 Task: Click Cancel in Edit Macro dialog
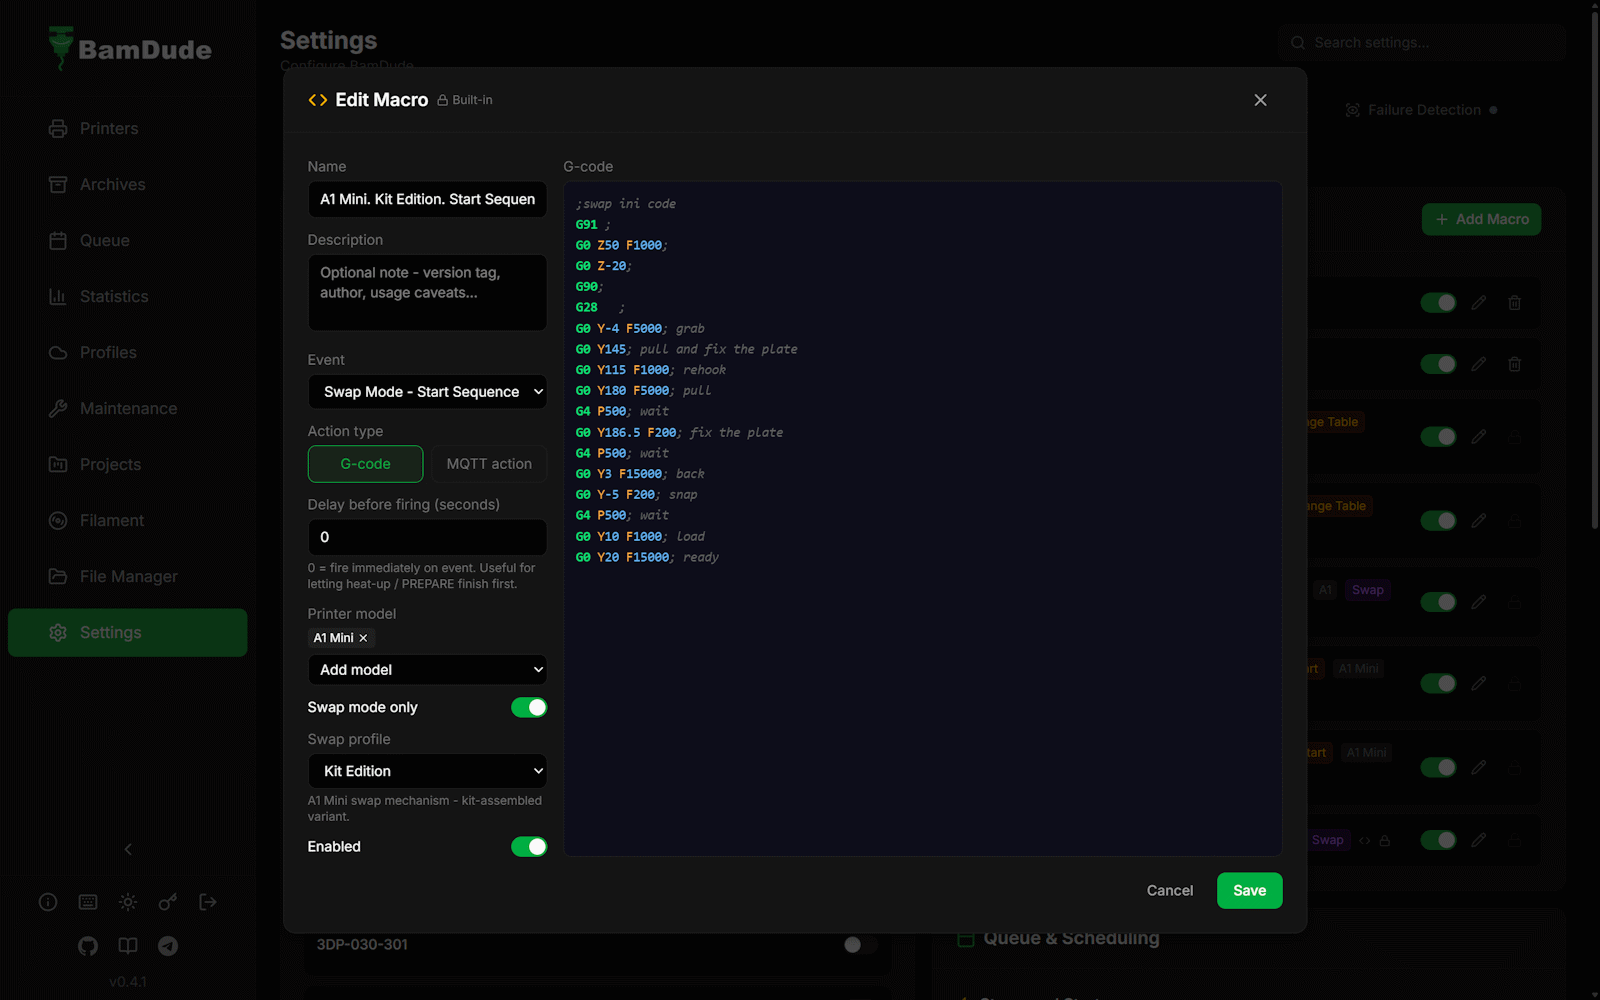pyautogui.click(x=1170, y=891)
